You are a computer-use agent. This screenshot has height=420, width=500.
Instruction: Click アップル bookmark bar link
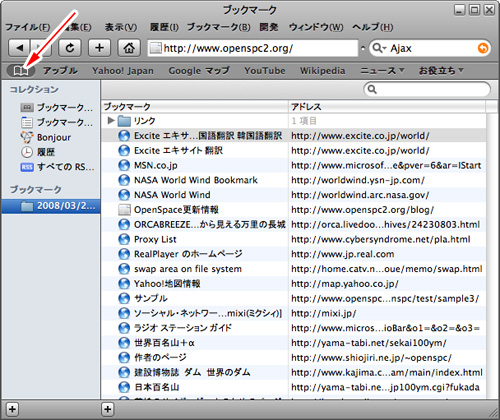pos(60,71)
